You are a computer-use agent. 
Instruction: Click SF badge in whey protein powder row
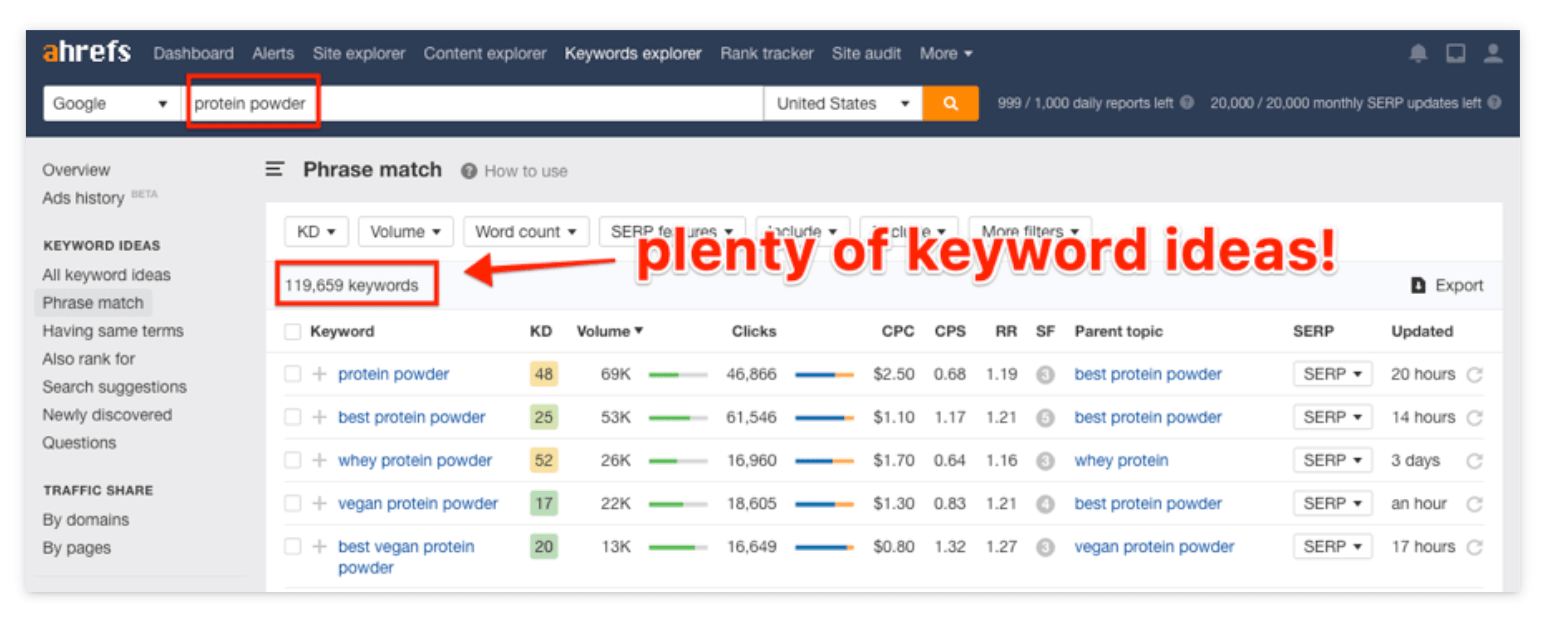click(1046, 461)
